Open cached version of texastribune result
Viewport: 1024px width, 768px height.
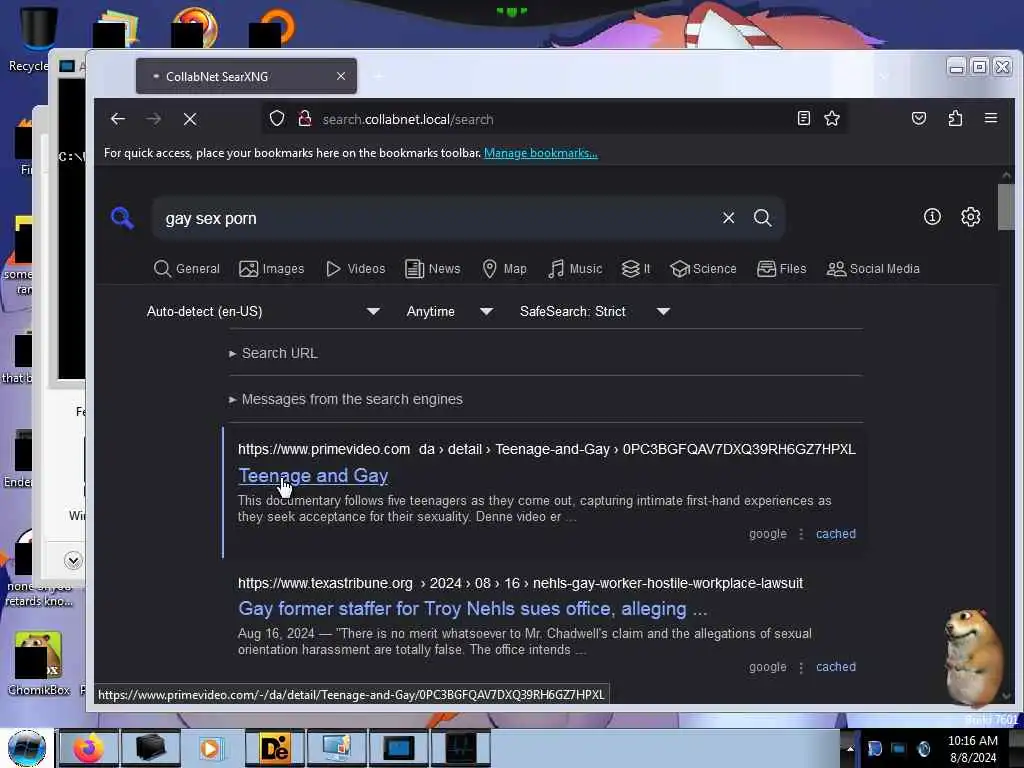click(835, 667)
